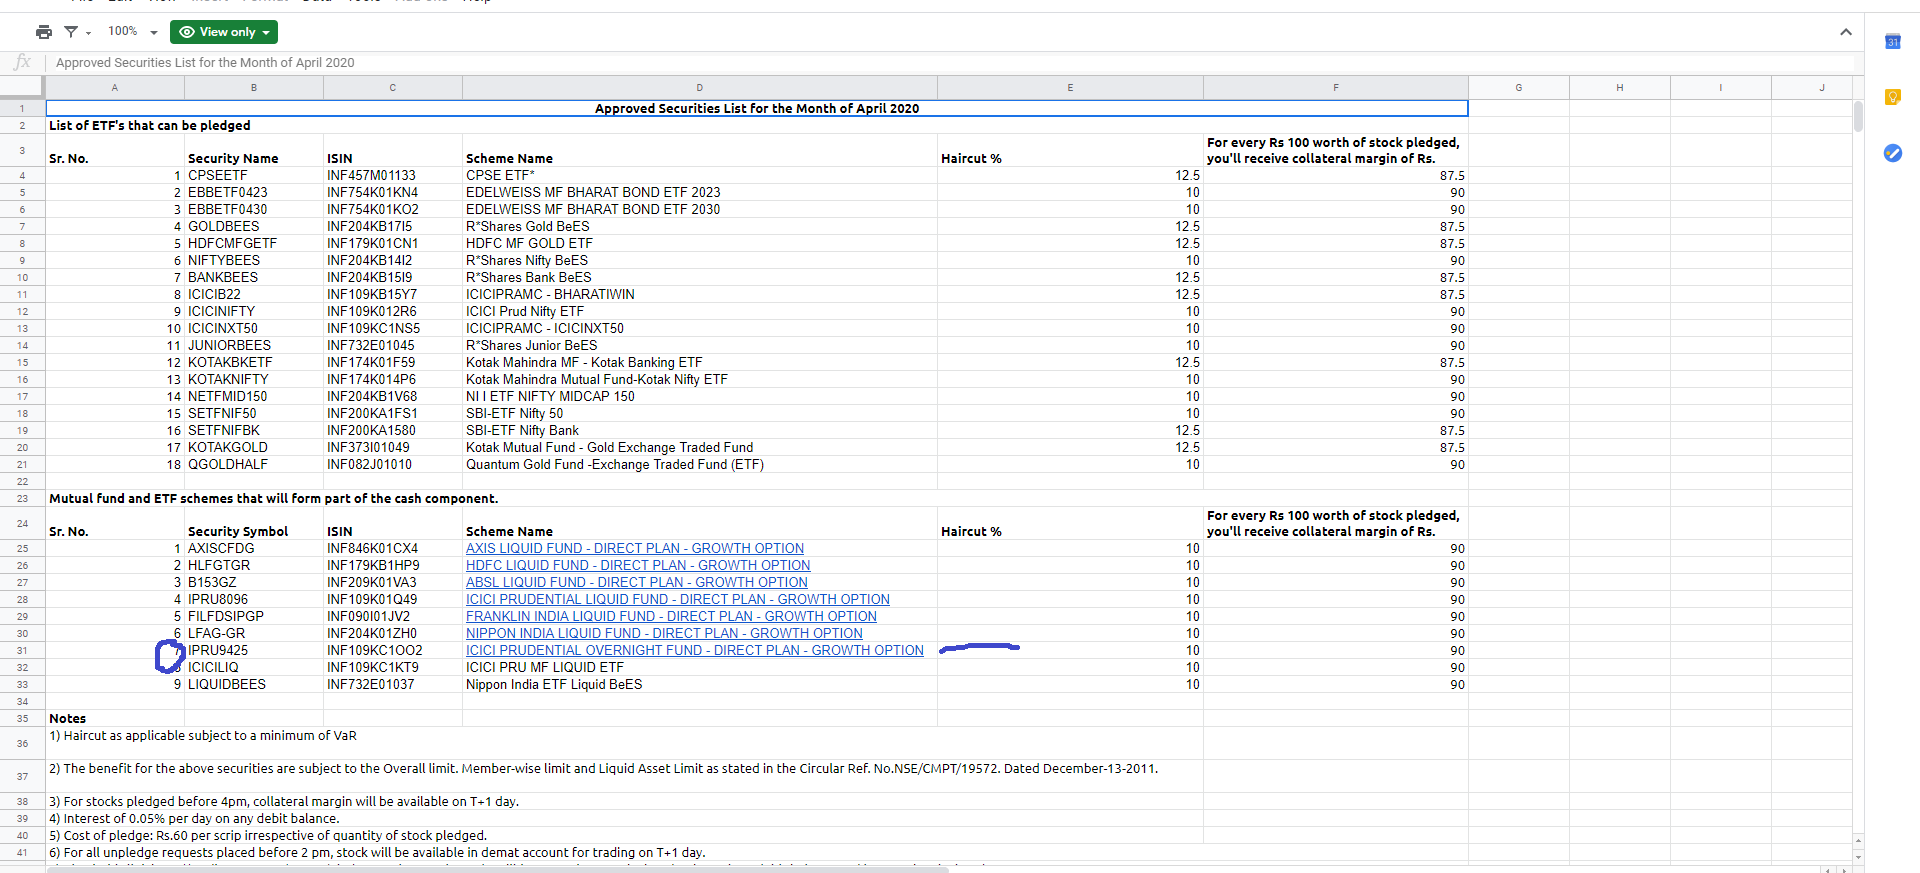This screenshot has width=1920, height=873.
Task: Click the Print icon in the toolbar
Action: (43, 32)
